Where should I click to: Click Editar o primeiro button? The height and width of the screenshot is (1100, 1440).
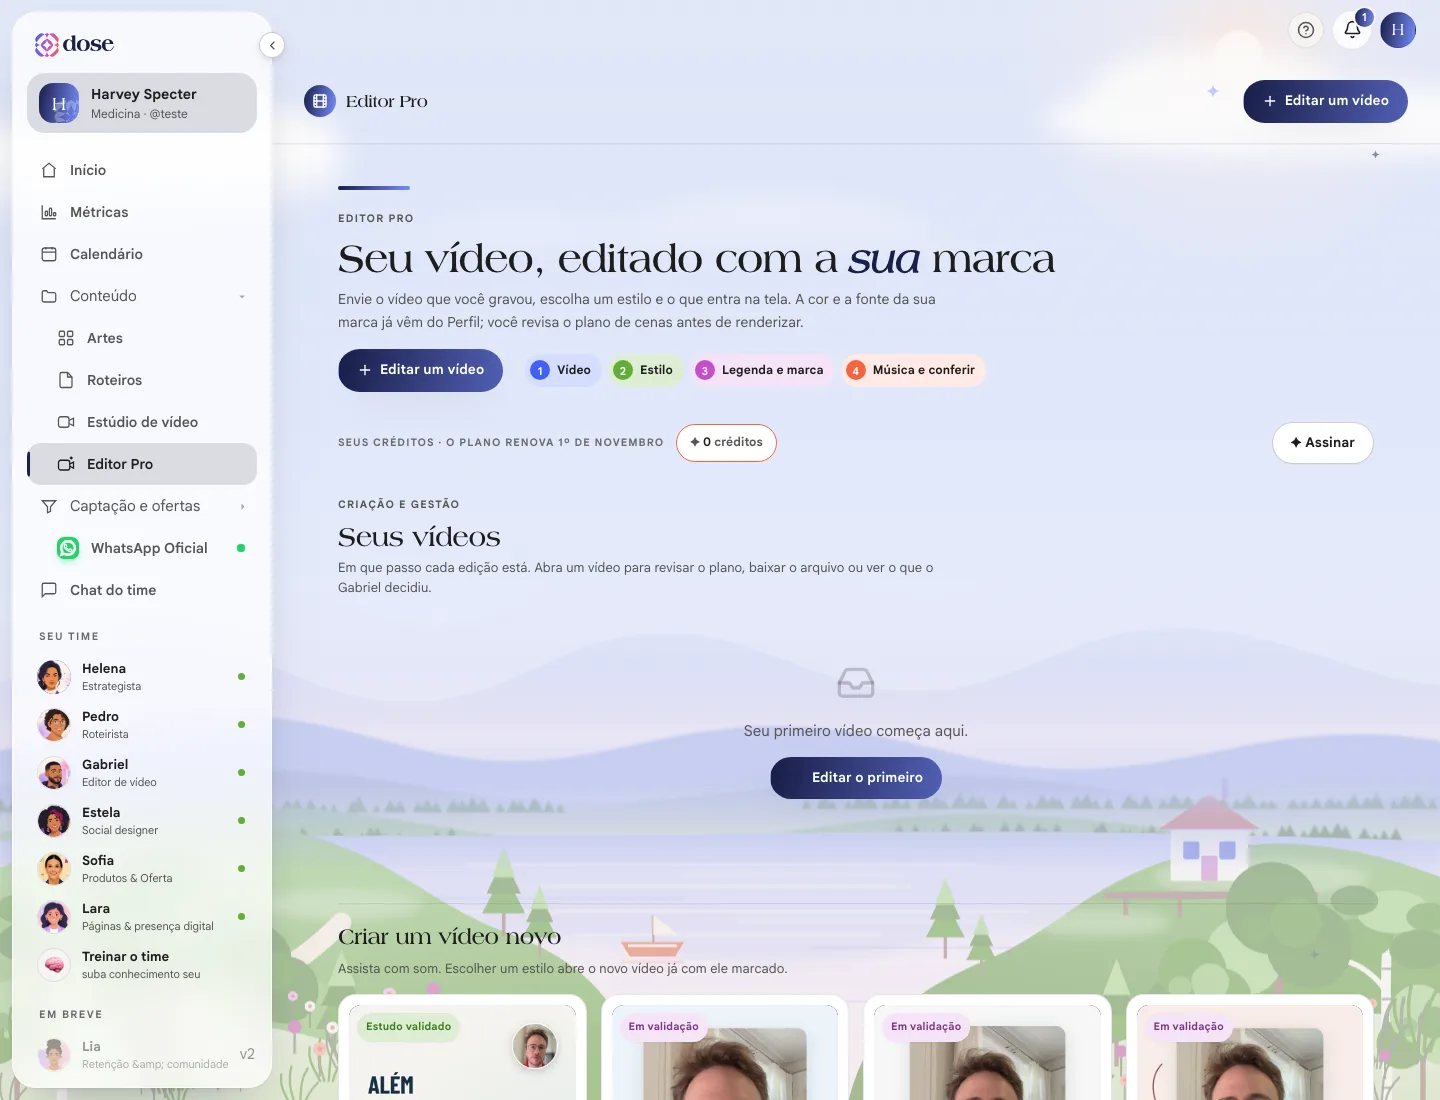pyautogui.click(x=856, y=778)
